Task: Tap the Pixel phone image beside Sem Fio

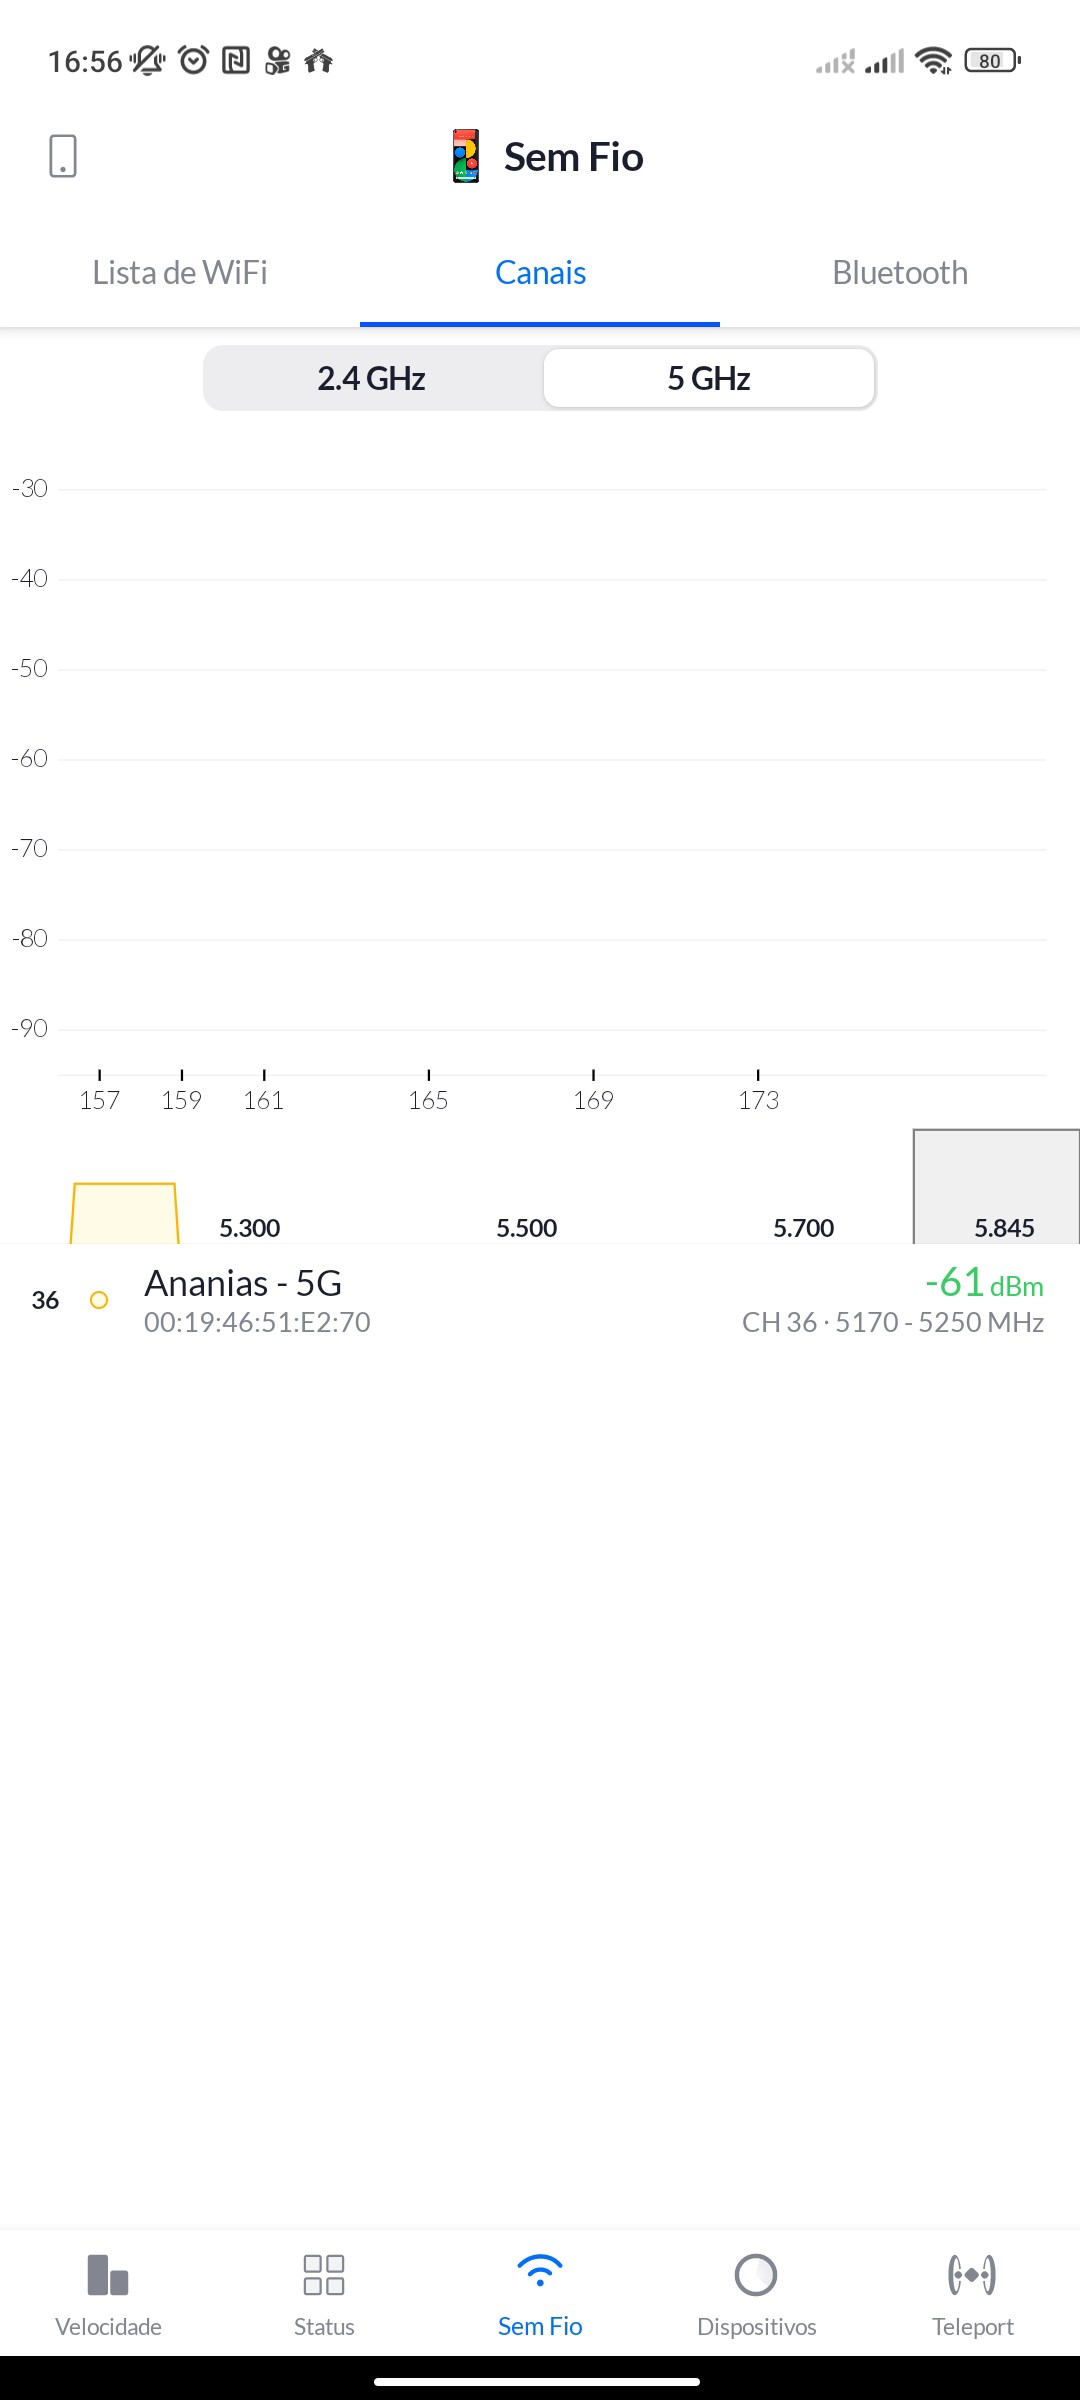Action: [x=465, y=157]
